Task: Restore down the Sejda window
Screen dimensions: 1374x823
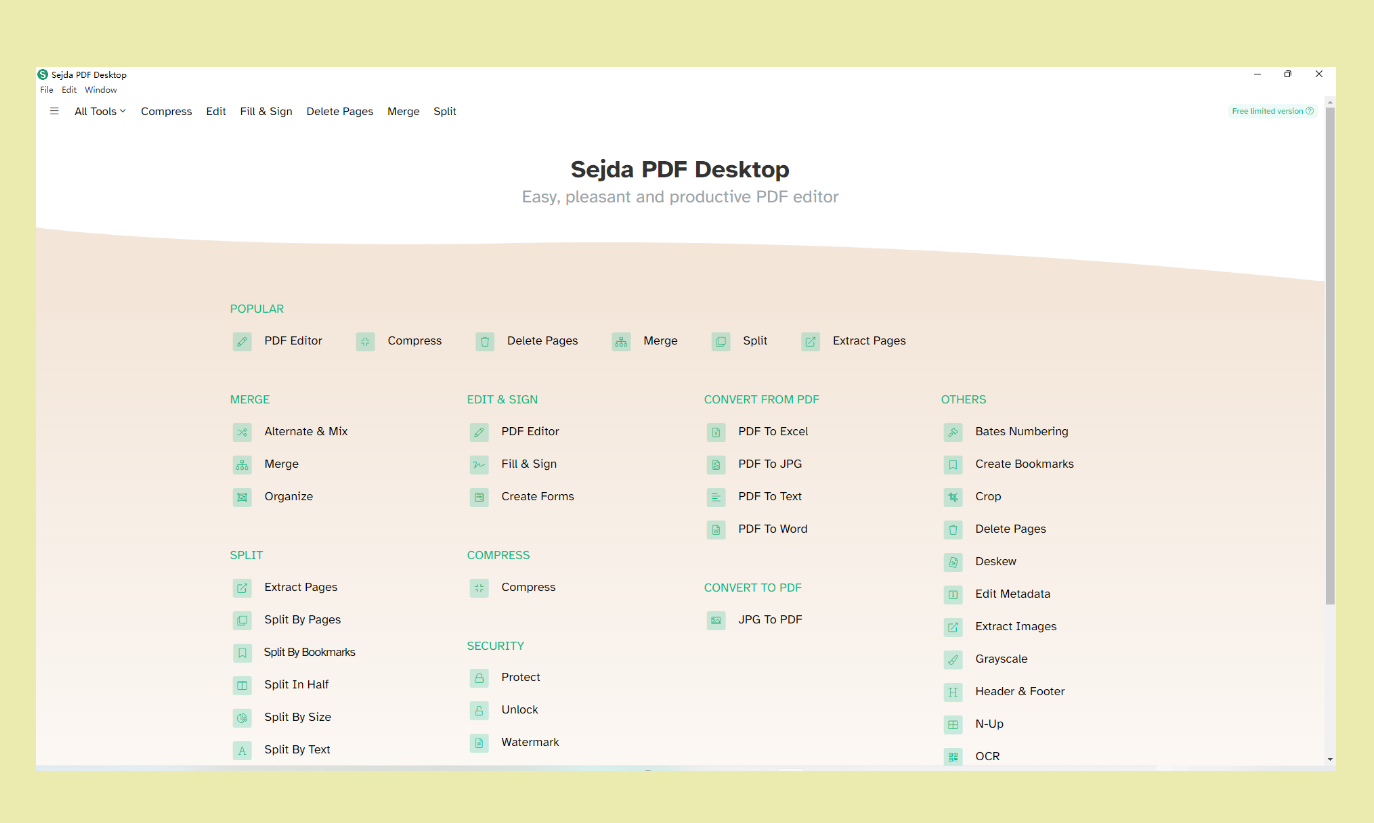Action: (x=1288, y=74)
